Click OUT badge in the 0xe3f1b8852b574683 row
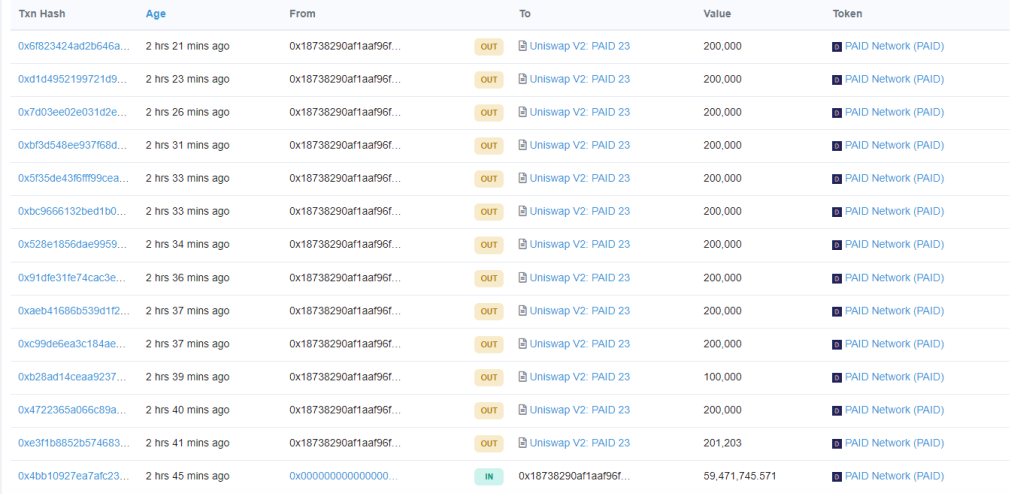The height and width of the screenshot is (494, 1014). 489,444
